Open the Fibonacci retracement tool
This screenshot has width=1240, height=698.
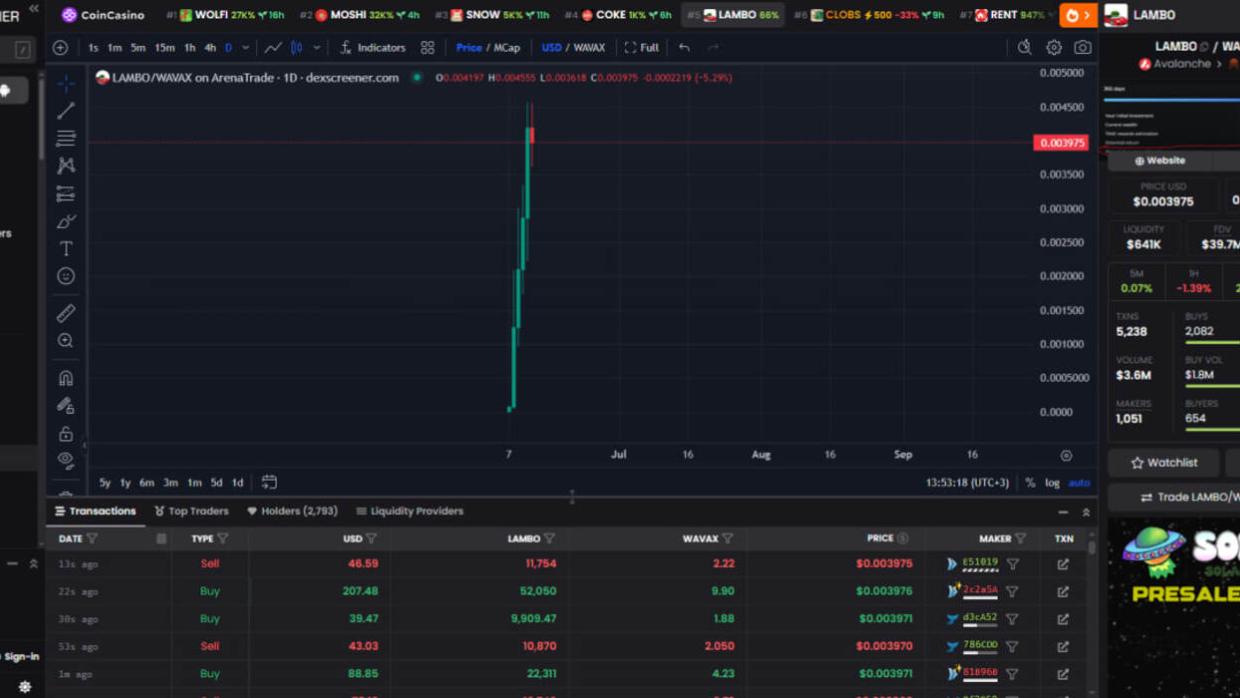click(66, 138)
